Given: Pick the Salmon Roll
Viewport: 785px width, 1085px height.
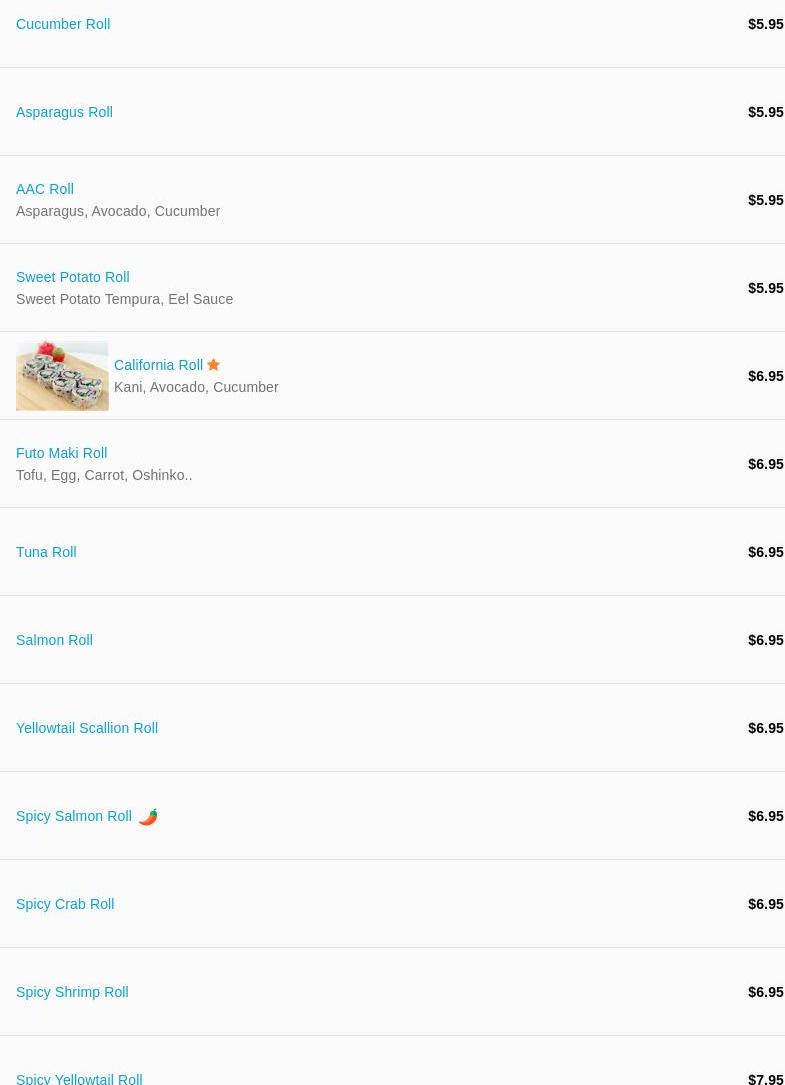Looking at the screenshot, I should tap(55, 640).
